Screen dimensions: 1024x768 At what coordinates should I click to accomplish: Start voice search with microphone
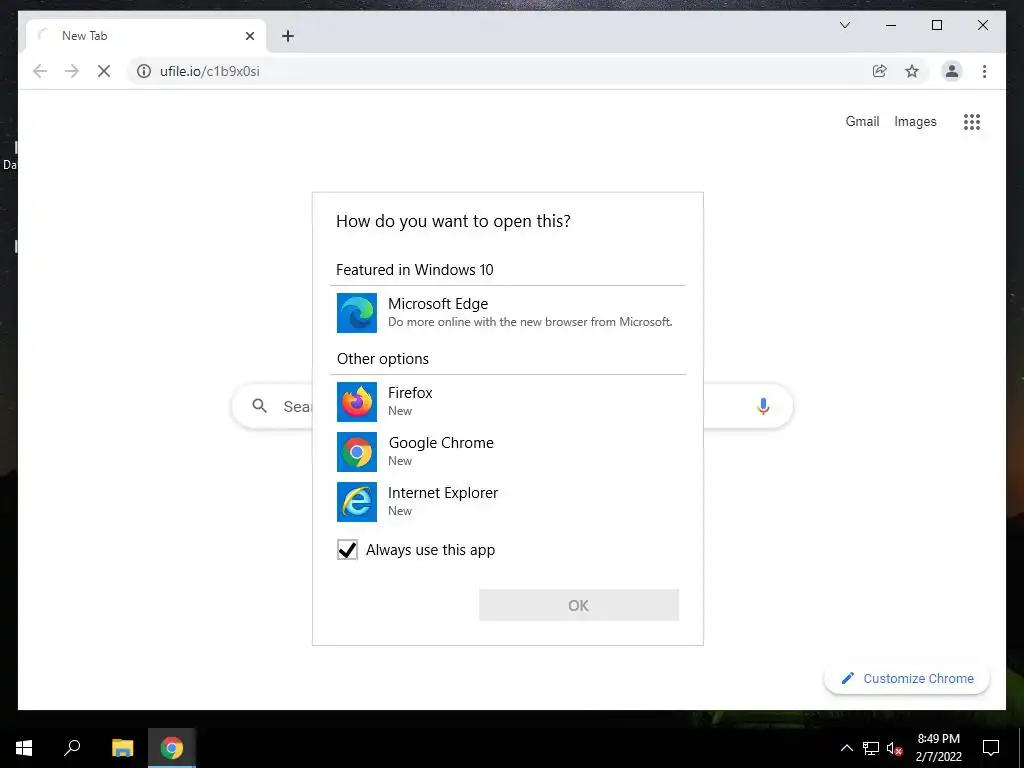763,406
